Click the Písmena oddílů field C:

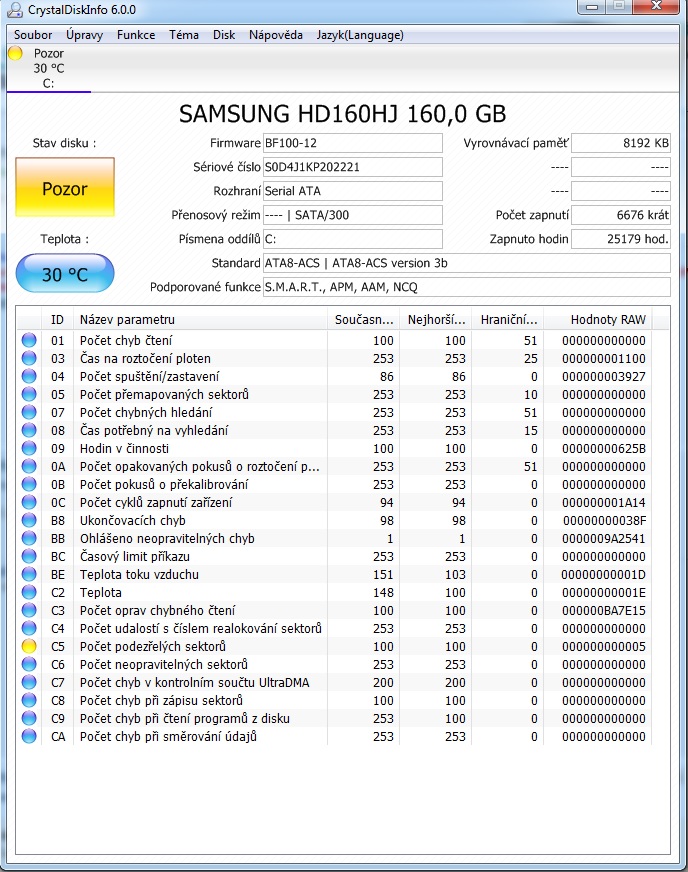coord(353,239)
